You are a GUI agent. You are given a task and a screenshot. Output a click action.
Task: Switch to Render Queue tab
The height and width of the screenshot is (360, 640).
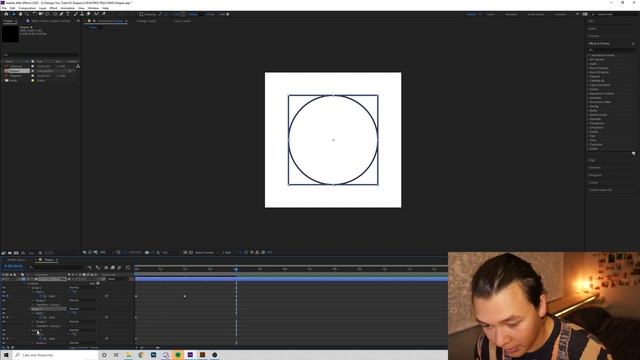[x=16, y=260]
